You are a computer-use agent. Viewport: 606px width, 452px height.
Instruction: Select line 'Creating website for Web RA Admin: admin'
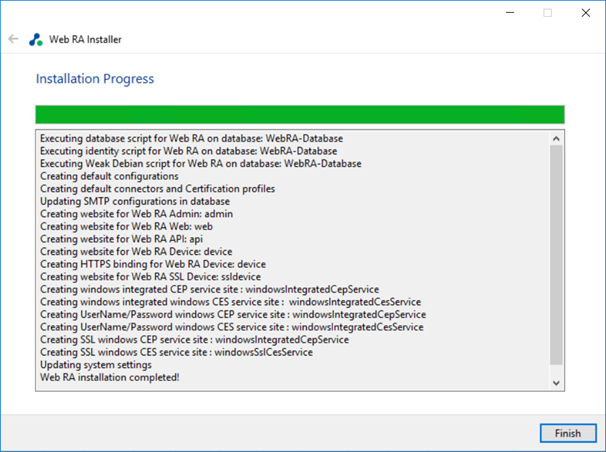[136, 214]
